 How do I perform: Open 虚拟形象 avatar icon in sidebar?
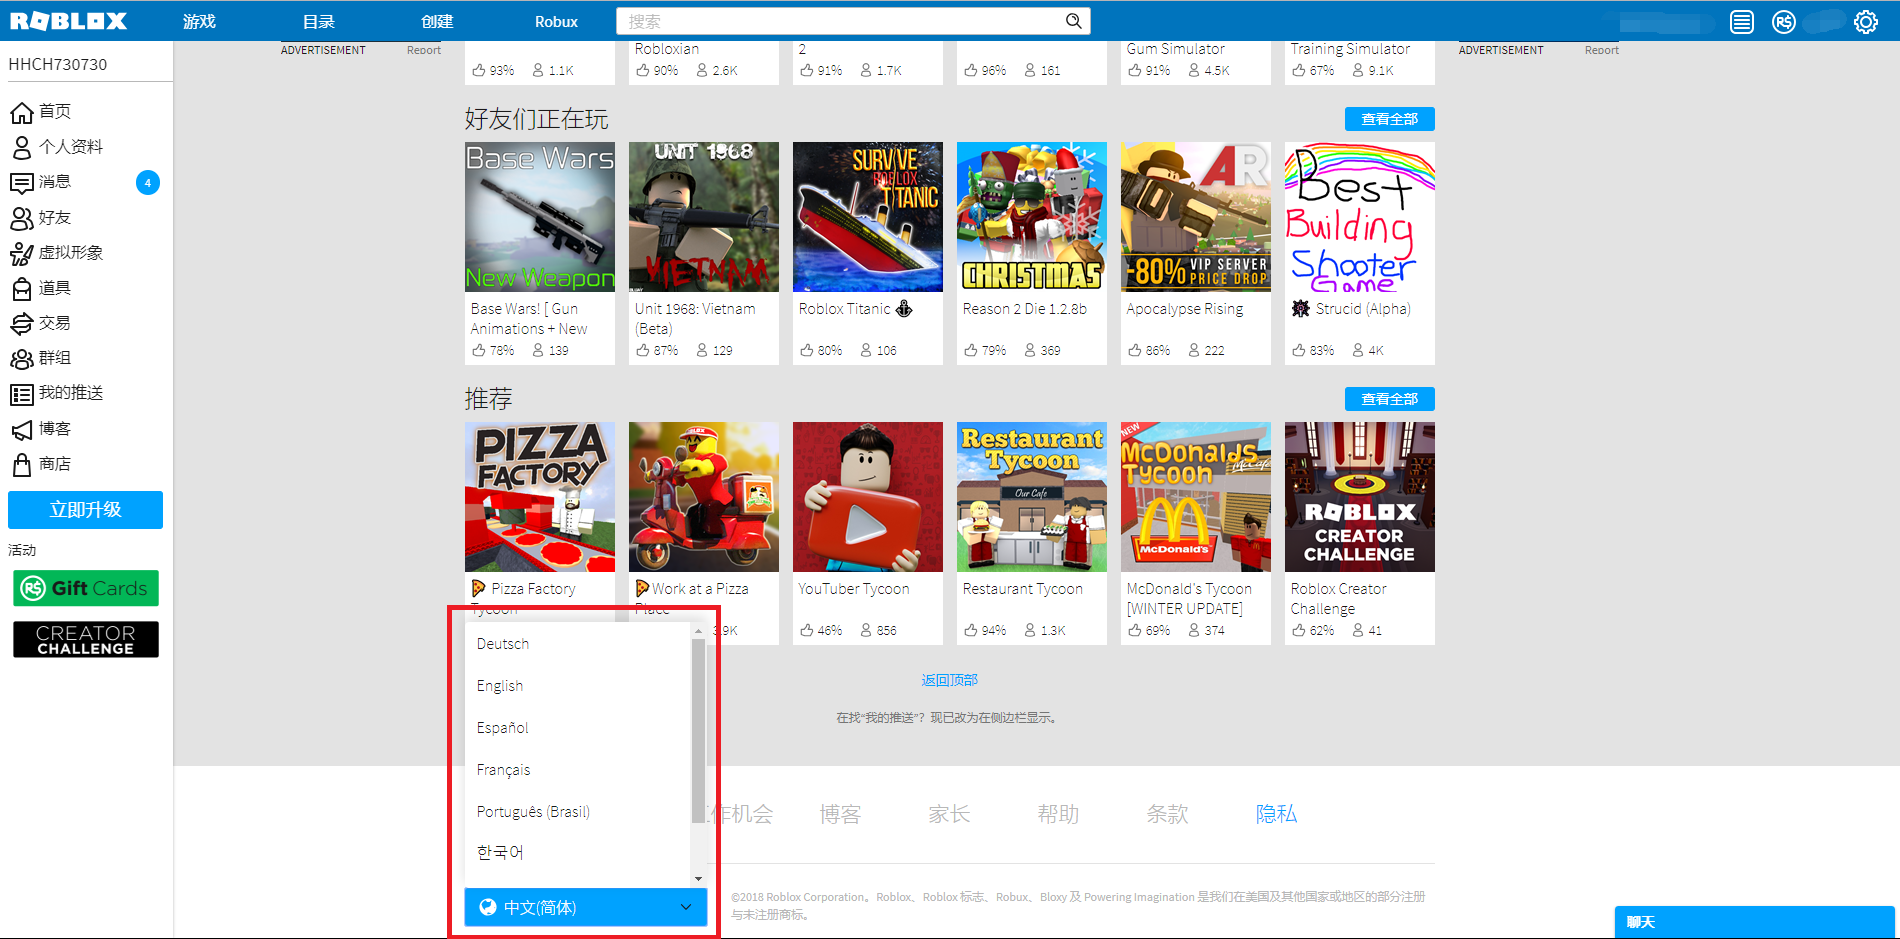(22, 254)
